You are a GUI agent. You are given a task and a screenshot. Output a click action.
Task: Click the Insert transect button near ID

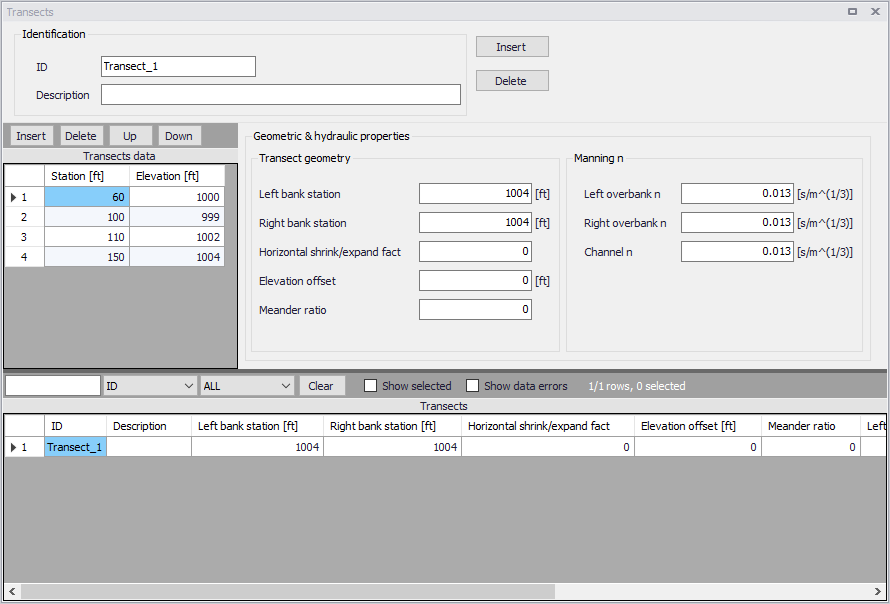(512, 47)
